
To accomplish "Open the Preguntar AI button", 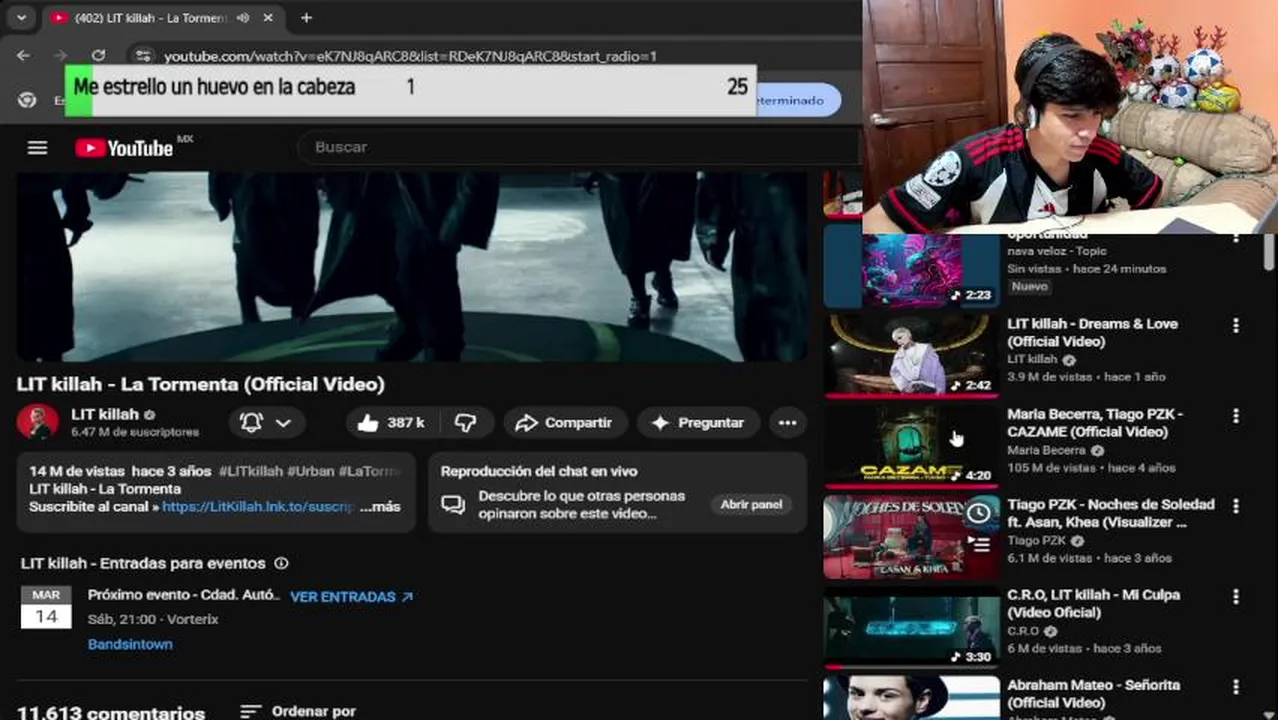I will [x=697, y=423].
